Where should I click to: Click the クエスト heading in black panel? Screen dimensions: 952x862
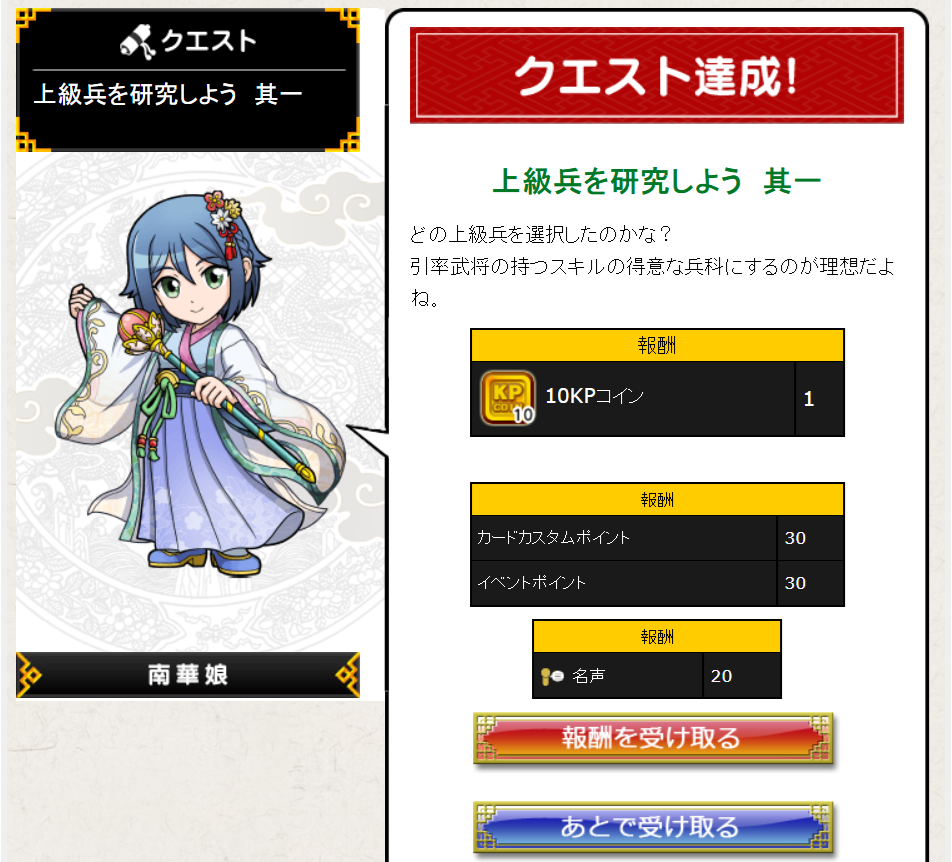point(208,41)
